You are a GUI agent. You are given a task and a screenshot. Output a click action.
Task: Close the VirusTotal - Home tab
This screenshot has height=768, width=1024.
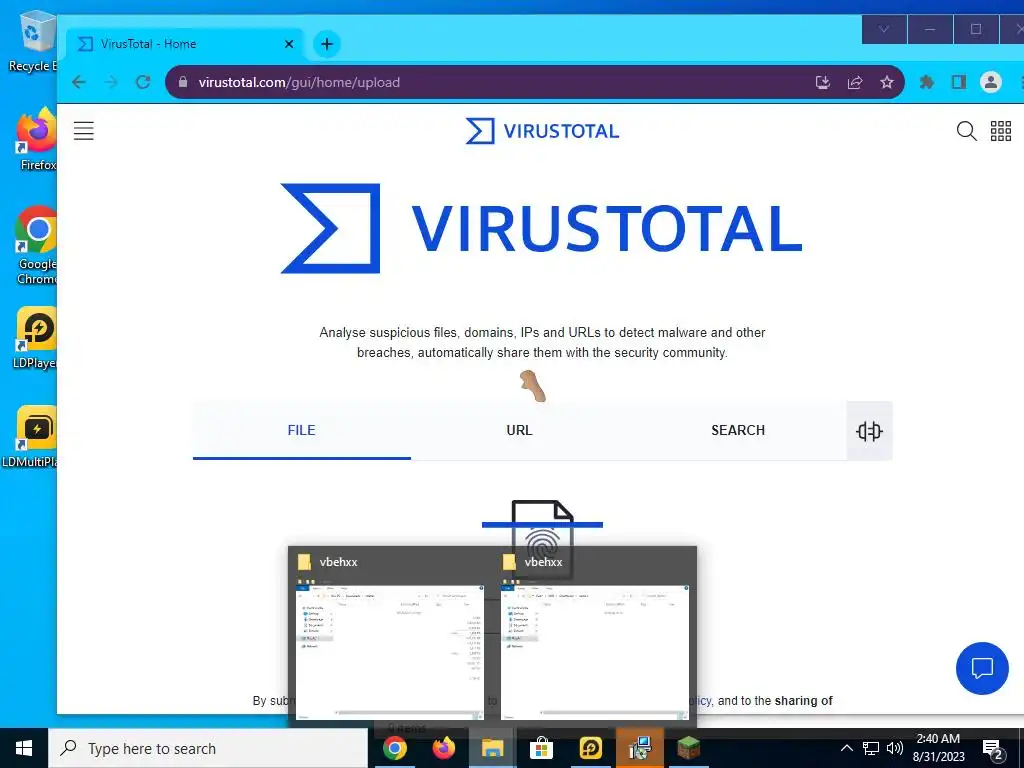point(289,44)
